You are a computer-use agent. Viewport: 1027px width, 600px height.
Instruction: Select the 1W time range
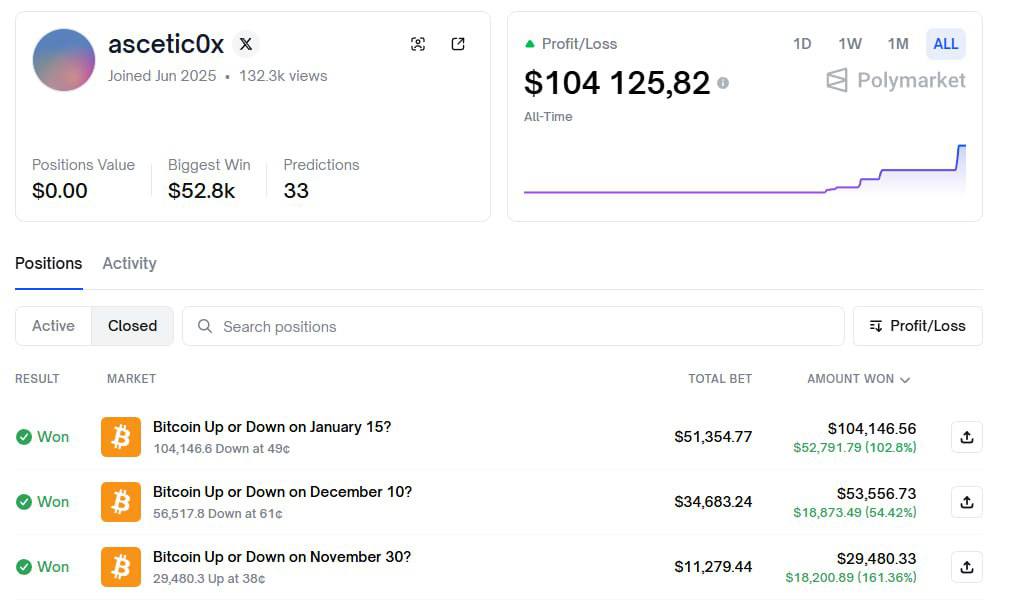(850, 44)
